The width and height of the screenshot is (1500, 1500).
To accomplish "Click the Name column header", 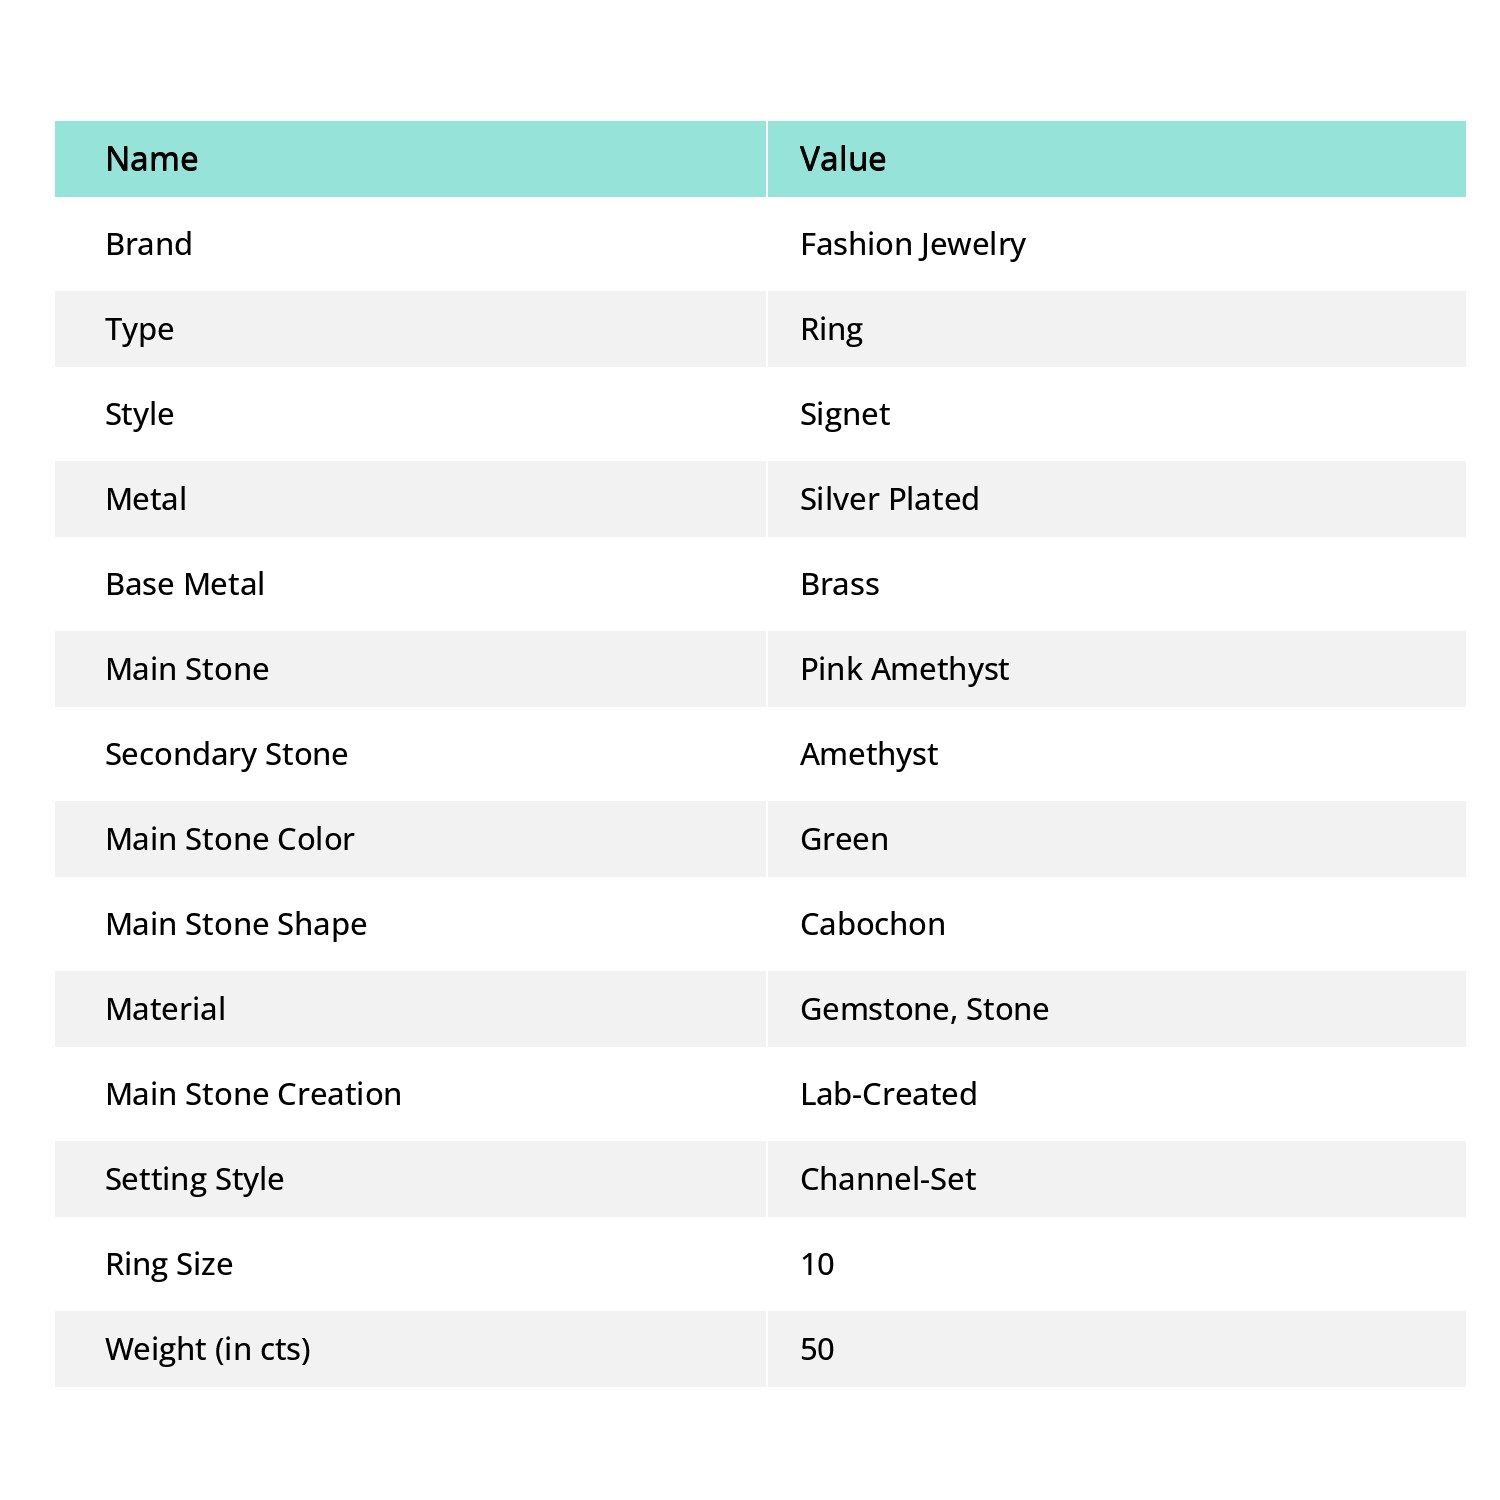I will (x=152, y=159).
